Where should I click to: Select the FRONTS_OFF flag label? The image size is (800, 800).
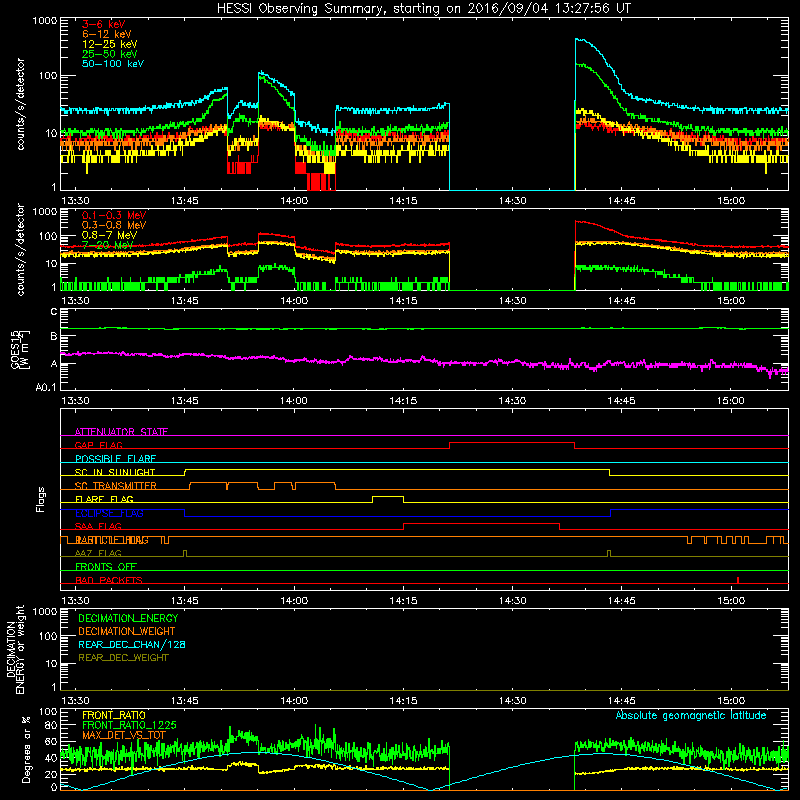click(106, 567)
